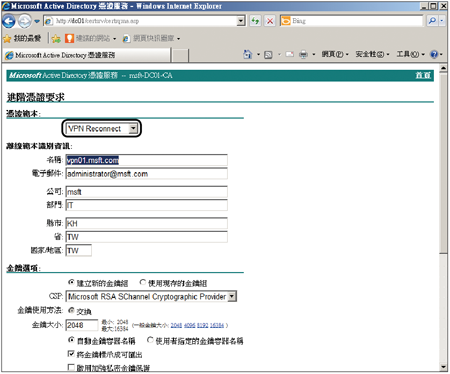Open the Safety (安全性) menu
This screenshot has width=450, height=374.
pyautogui.click(x=372, y=54)
